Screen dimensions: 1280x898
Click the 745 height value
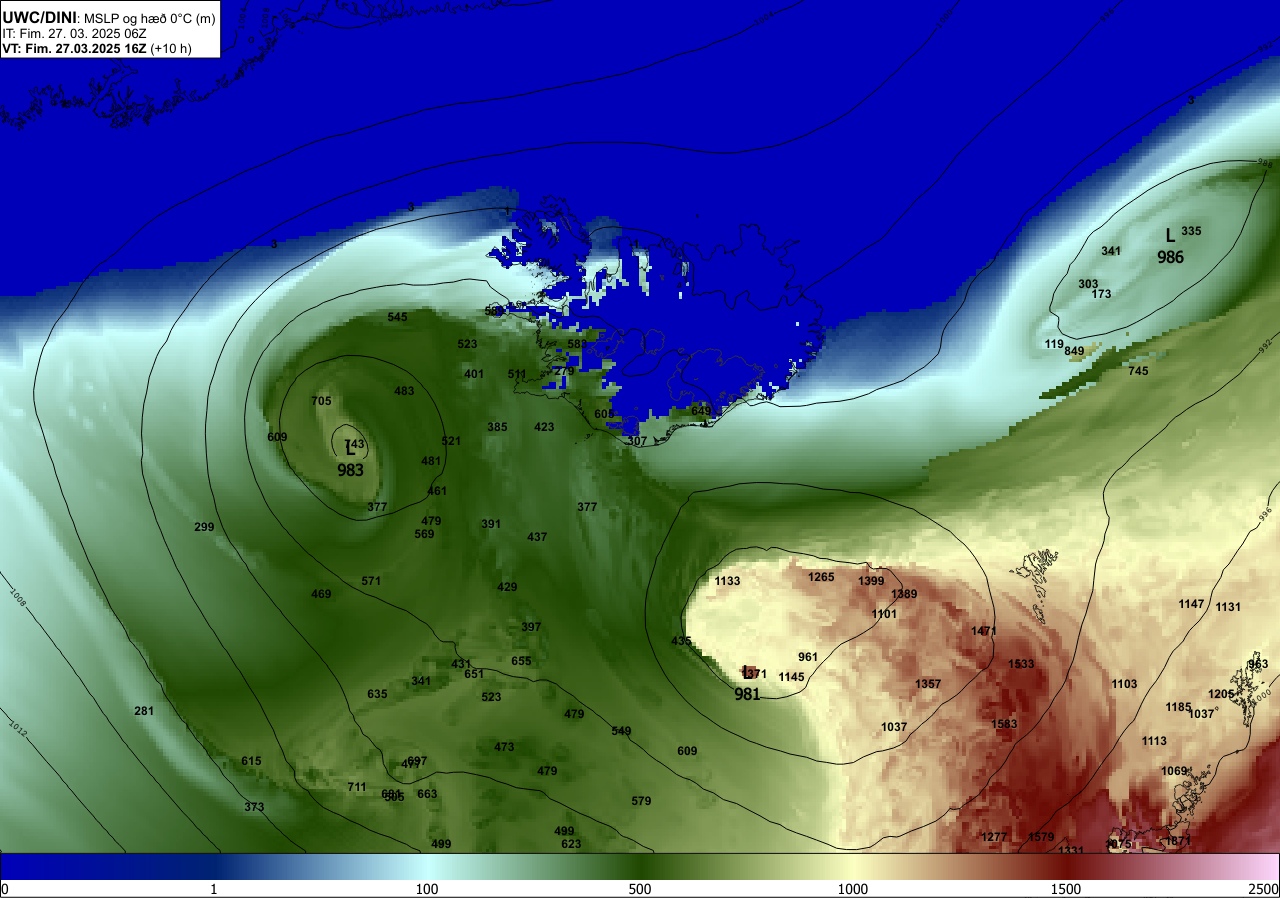1138,371
